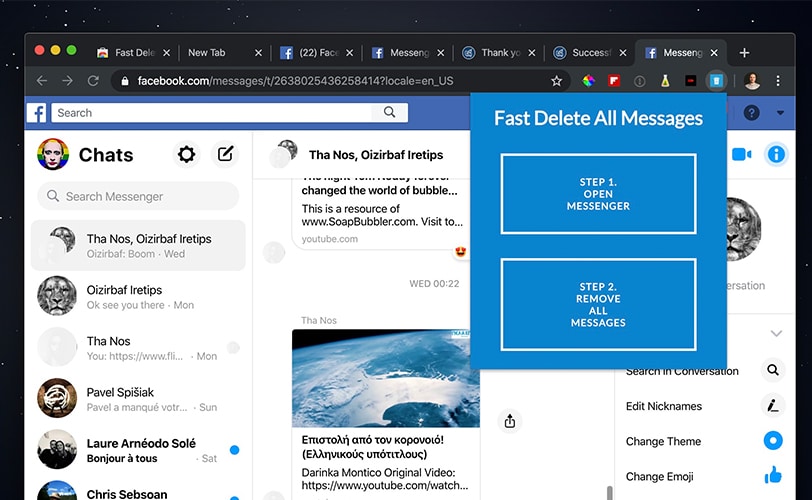Switch to the Thank yo tab

click(499, 53)
